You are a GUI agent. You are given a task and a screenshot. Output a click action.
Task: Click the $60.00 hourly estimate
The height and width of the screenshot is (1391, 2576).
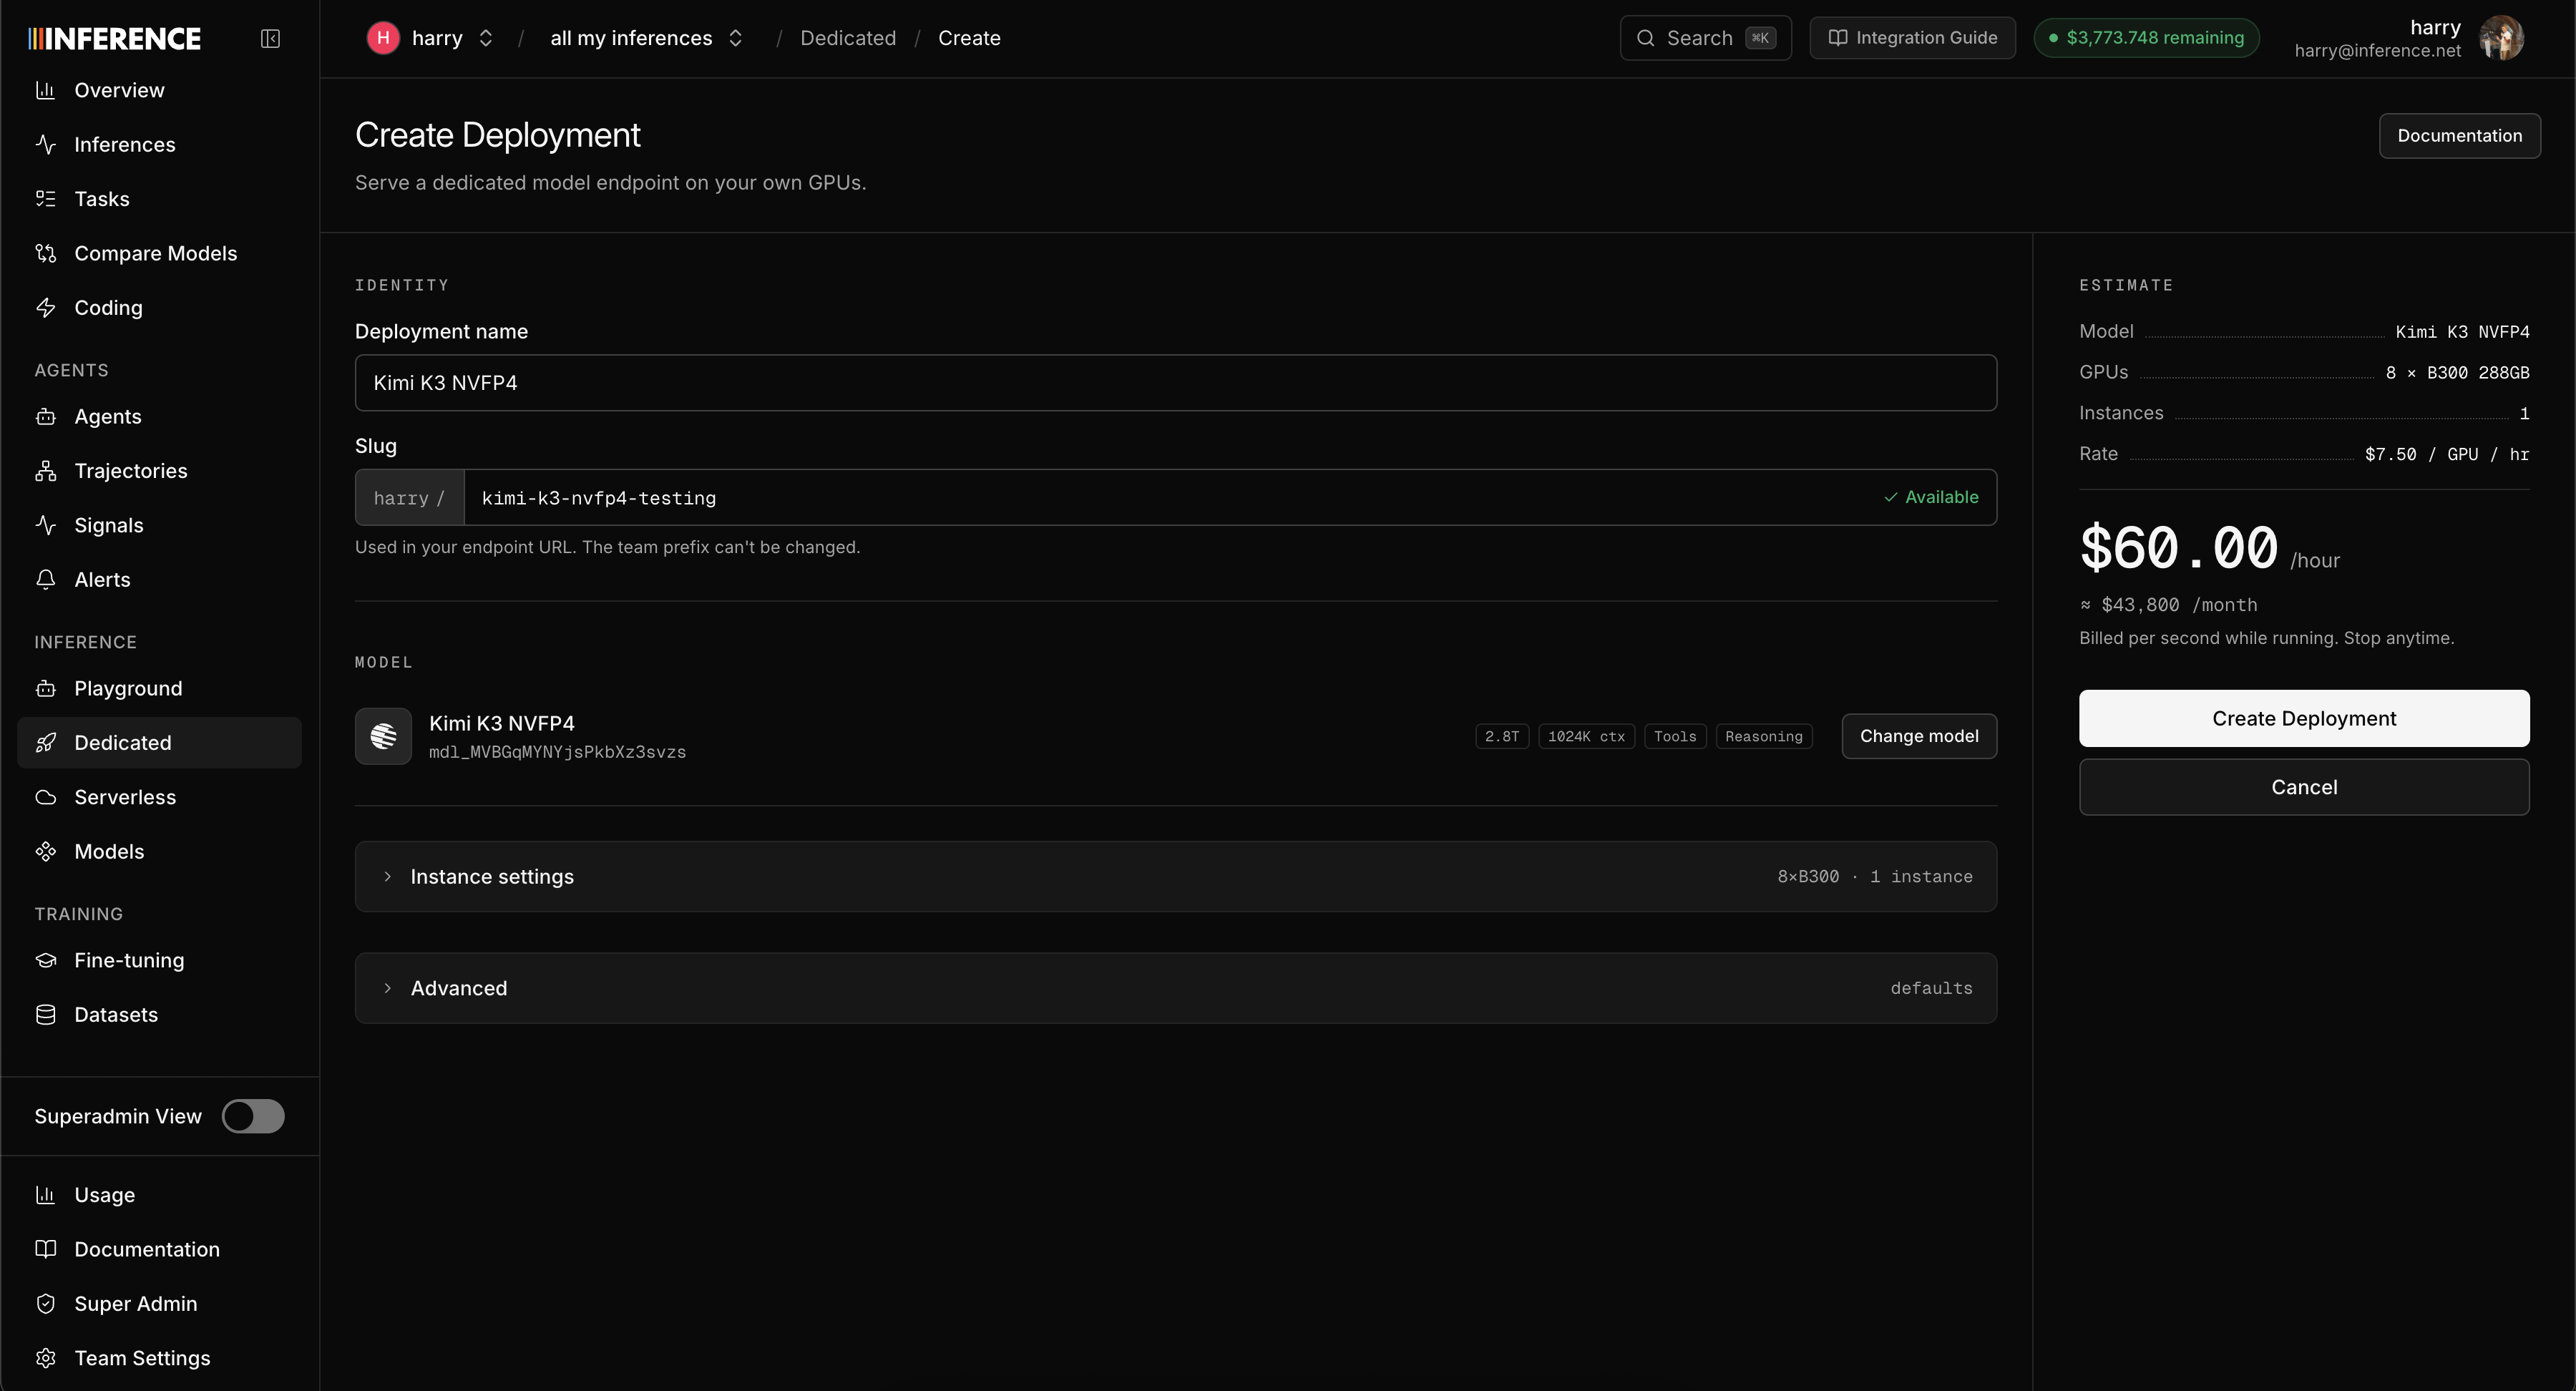click(x=2178, y=548)
